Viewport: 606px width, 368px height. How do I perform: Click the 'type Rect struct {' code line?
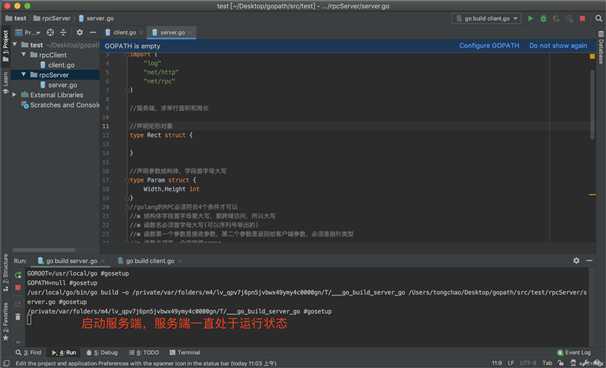click(160, 135)
